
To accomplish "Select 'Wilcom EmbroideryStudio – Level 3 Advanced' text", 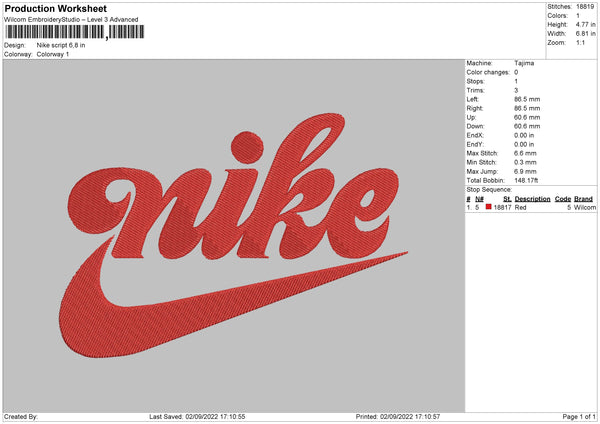I will pos(71,20).
